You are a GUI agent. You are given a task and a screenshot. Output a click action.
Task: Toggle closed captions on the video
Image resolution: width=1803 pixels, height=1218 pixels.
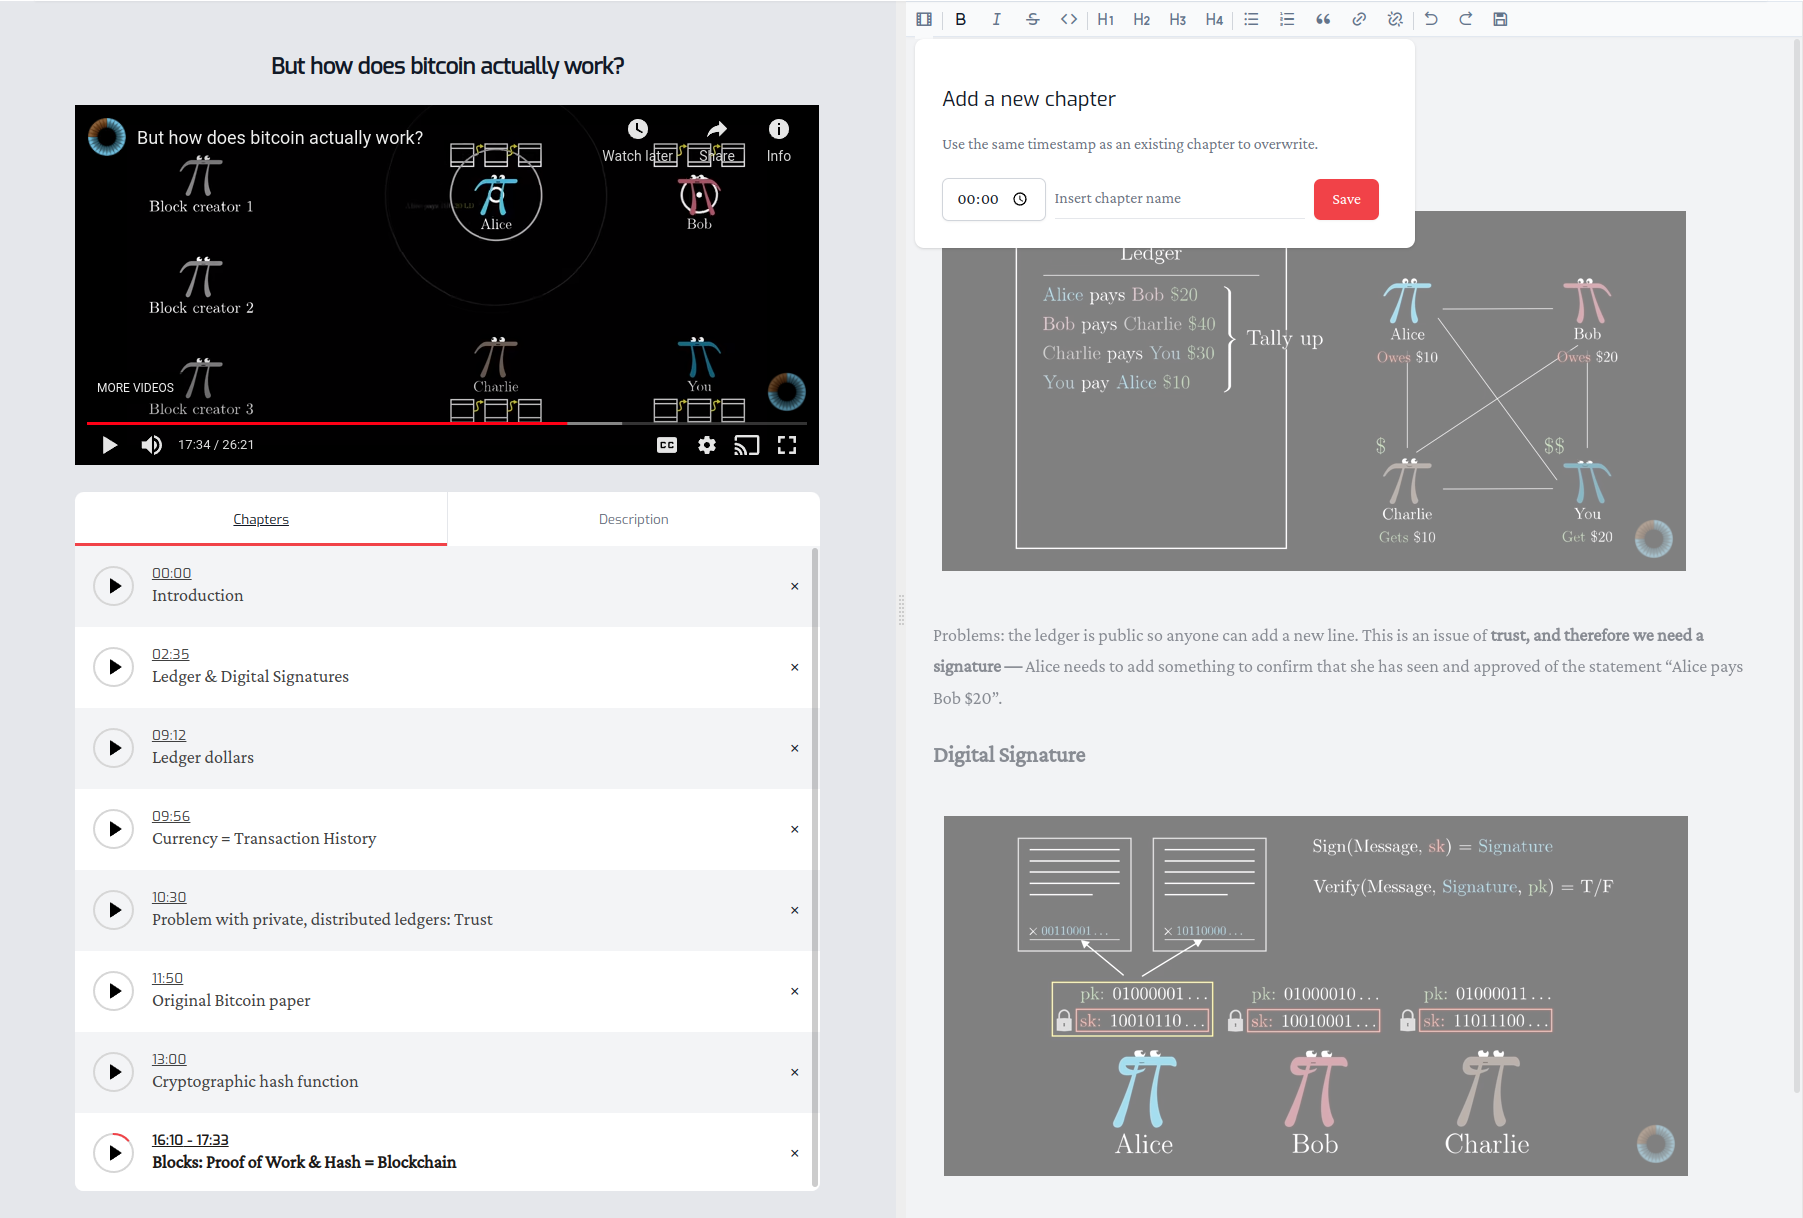(667, 445)
